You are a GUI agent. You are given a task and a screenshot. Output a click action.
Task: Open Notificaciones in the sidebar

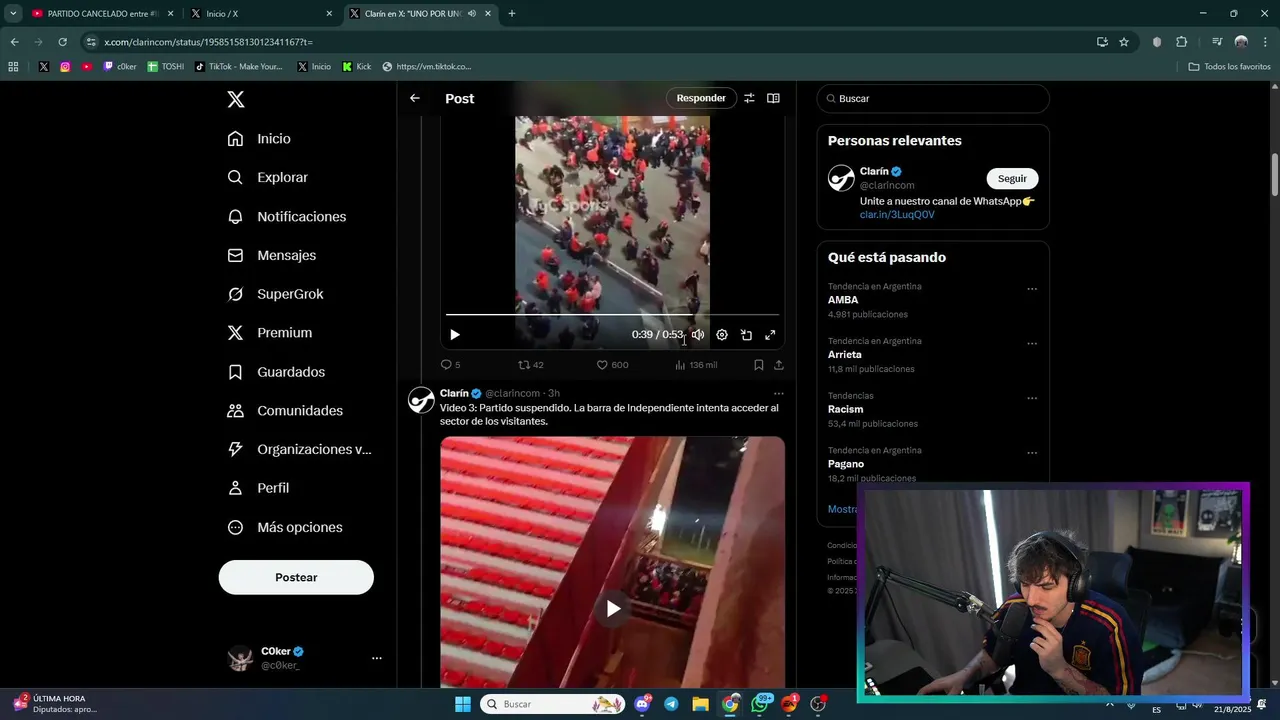pos(286,216)
